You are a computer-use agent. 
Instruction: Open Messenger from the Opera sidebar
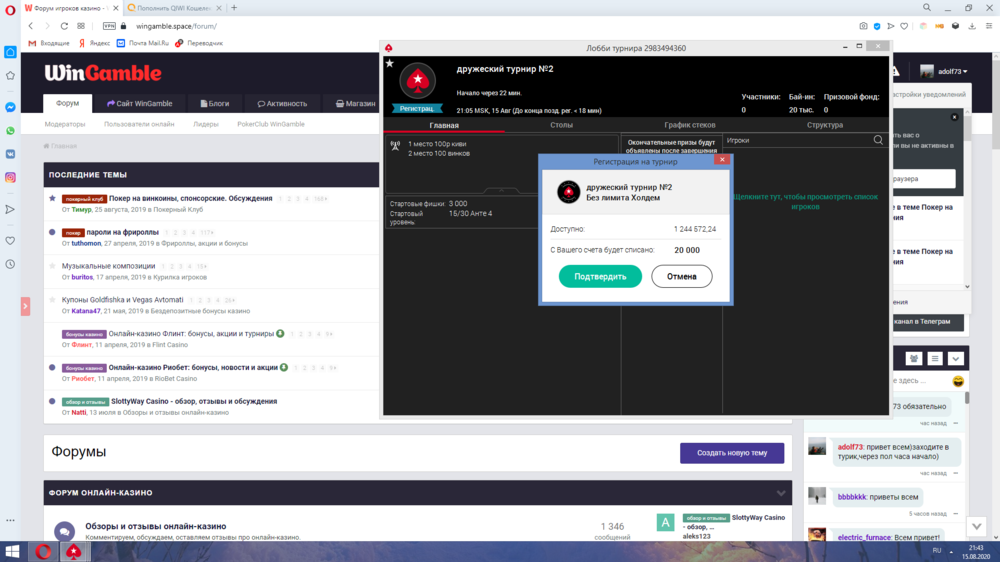(x=10, y=107)
